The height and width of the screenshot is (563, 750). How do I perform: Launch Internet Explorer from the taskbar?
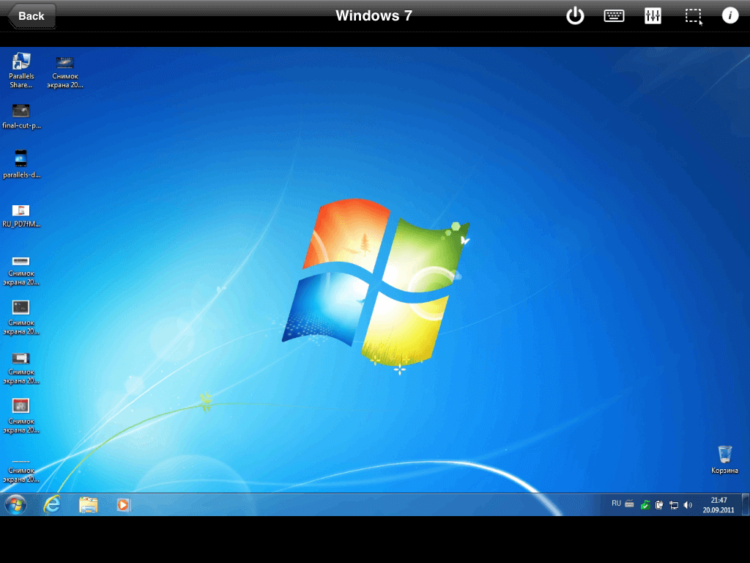[x=52, y=505]
